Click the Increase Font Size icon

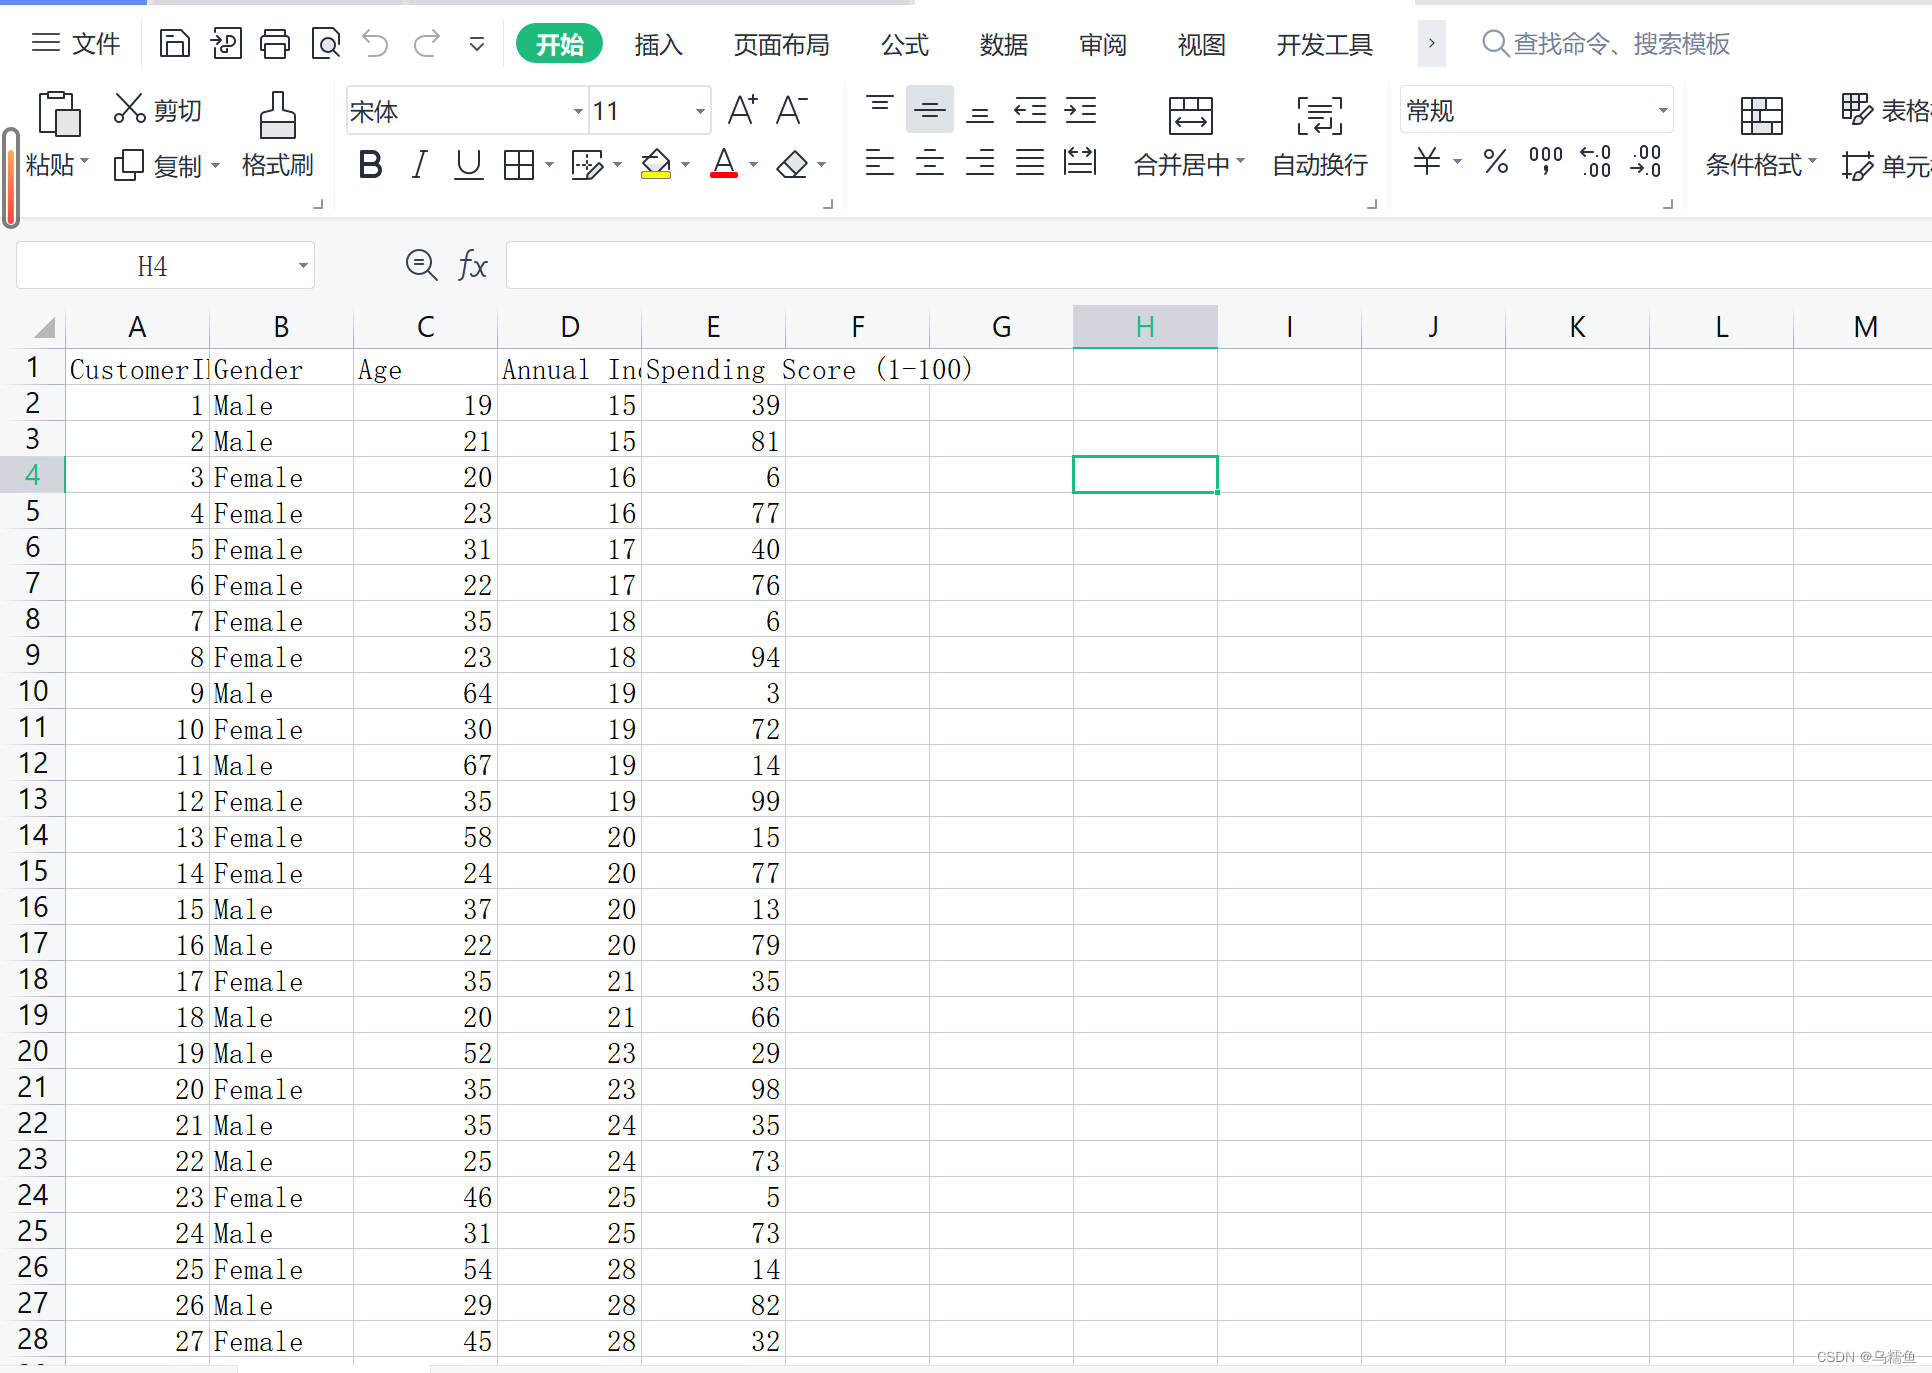pos(742,110)
